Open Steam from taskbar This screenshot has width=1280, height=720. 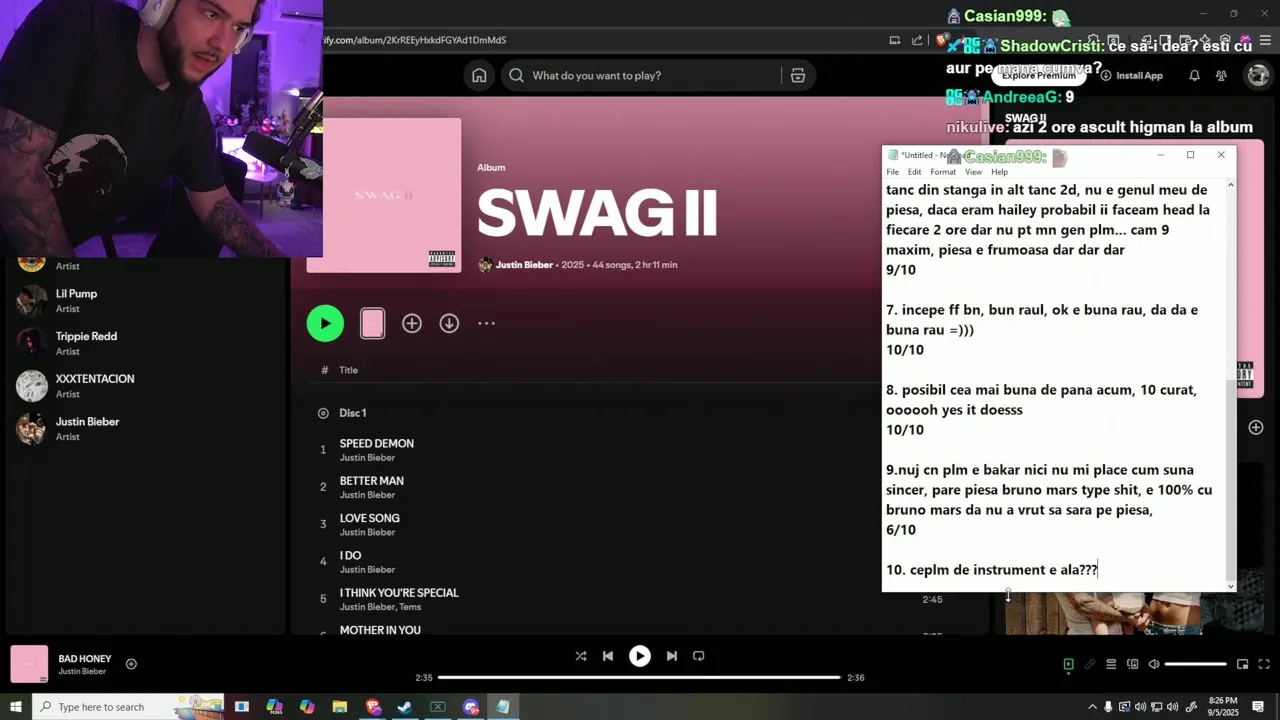(x=405, y=707)
